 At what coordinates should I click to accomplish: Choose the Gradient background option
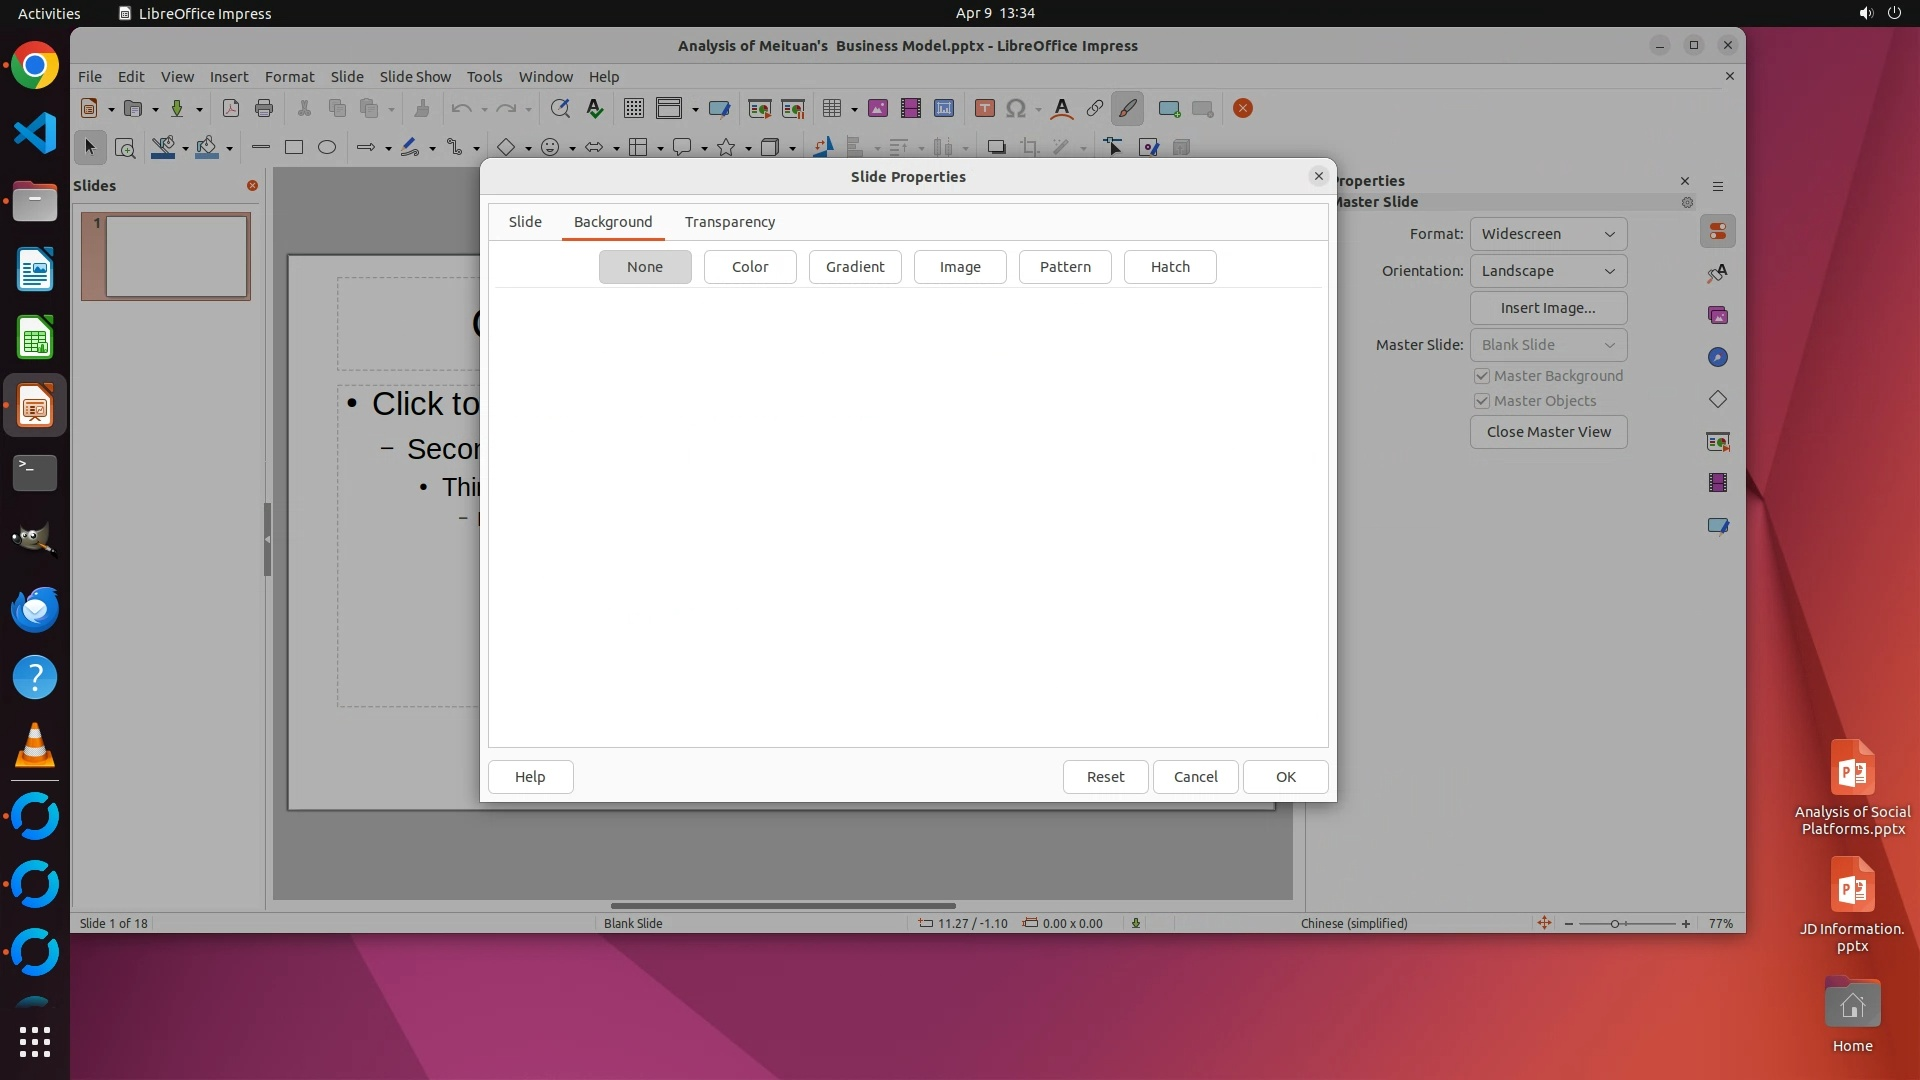coord(854,267)
